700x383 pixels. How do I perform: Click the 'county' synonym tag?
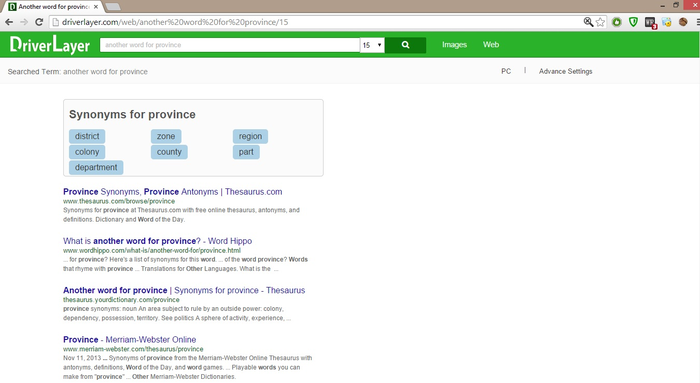click(x=169, y=152)
